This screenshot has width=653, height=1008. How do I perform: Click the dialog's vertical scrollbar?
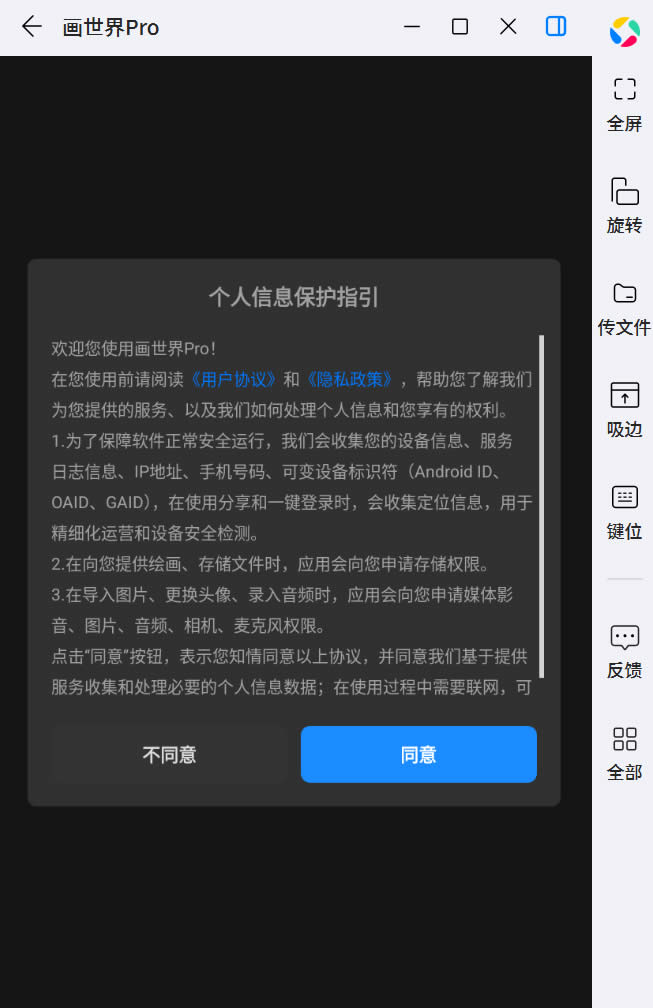pyautogui.click(x=542, y=507)
